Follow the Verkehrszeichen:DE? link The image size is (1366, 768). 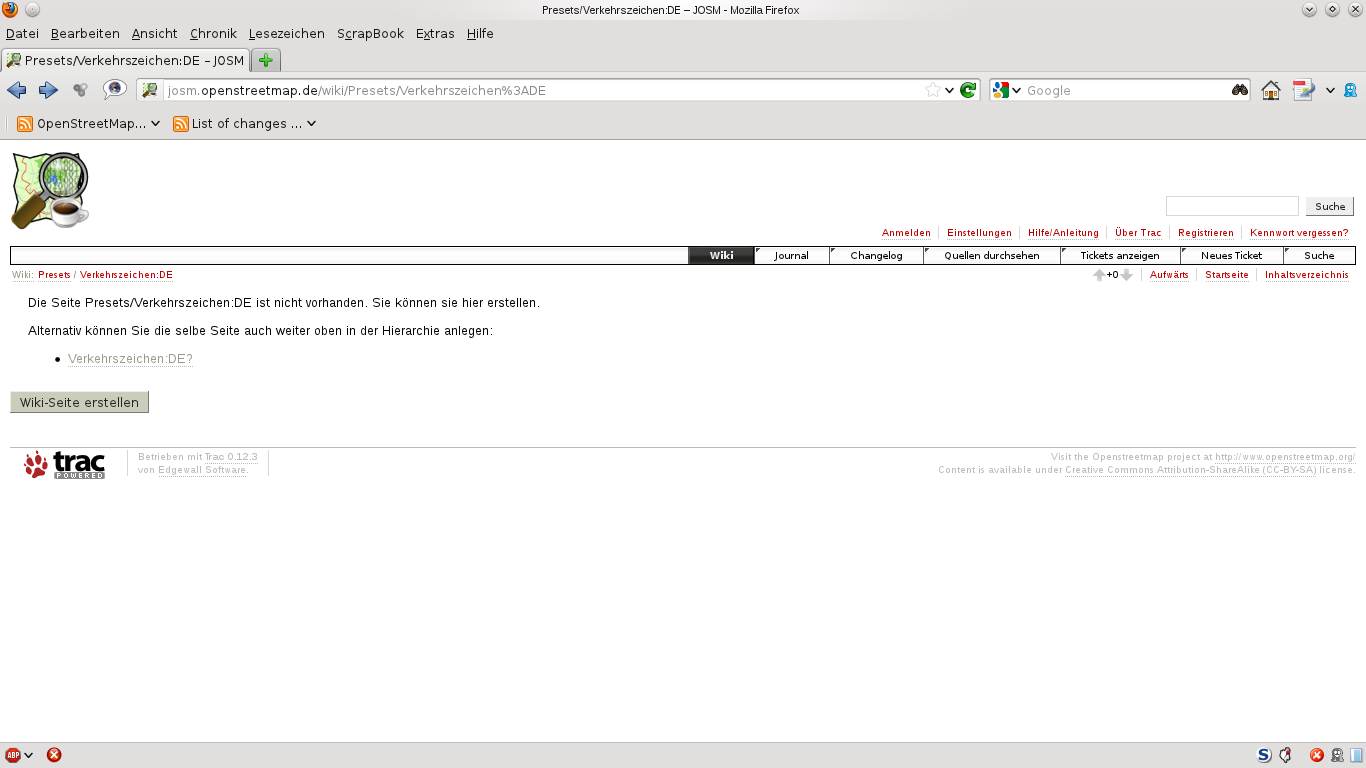(130, 359)
